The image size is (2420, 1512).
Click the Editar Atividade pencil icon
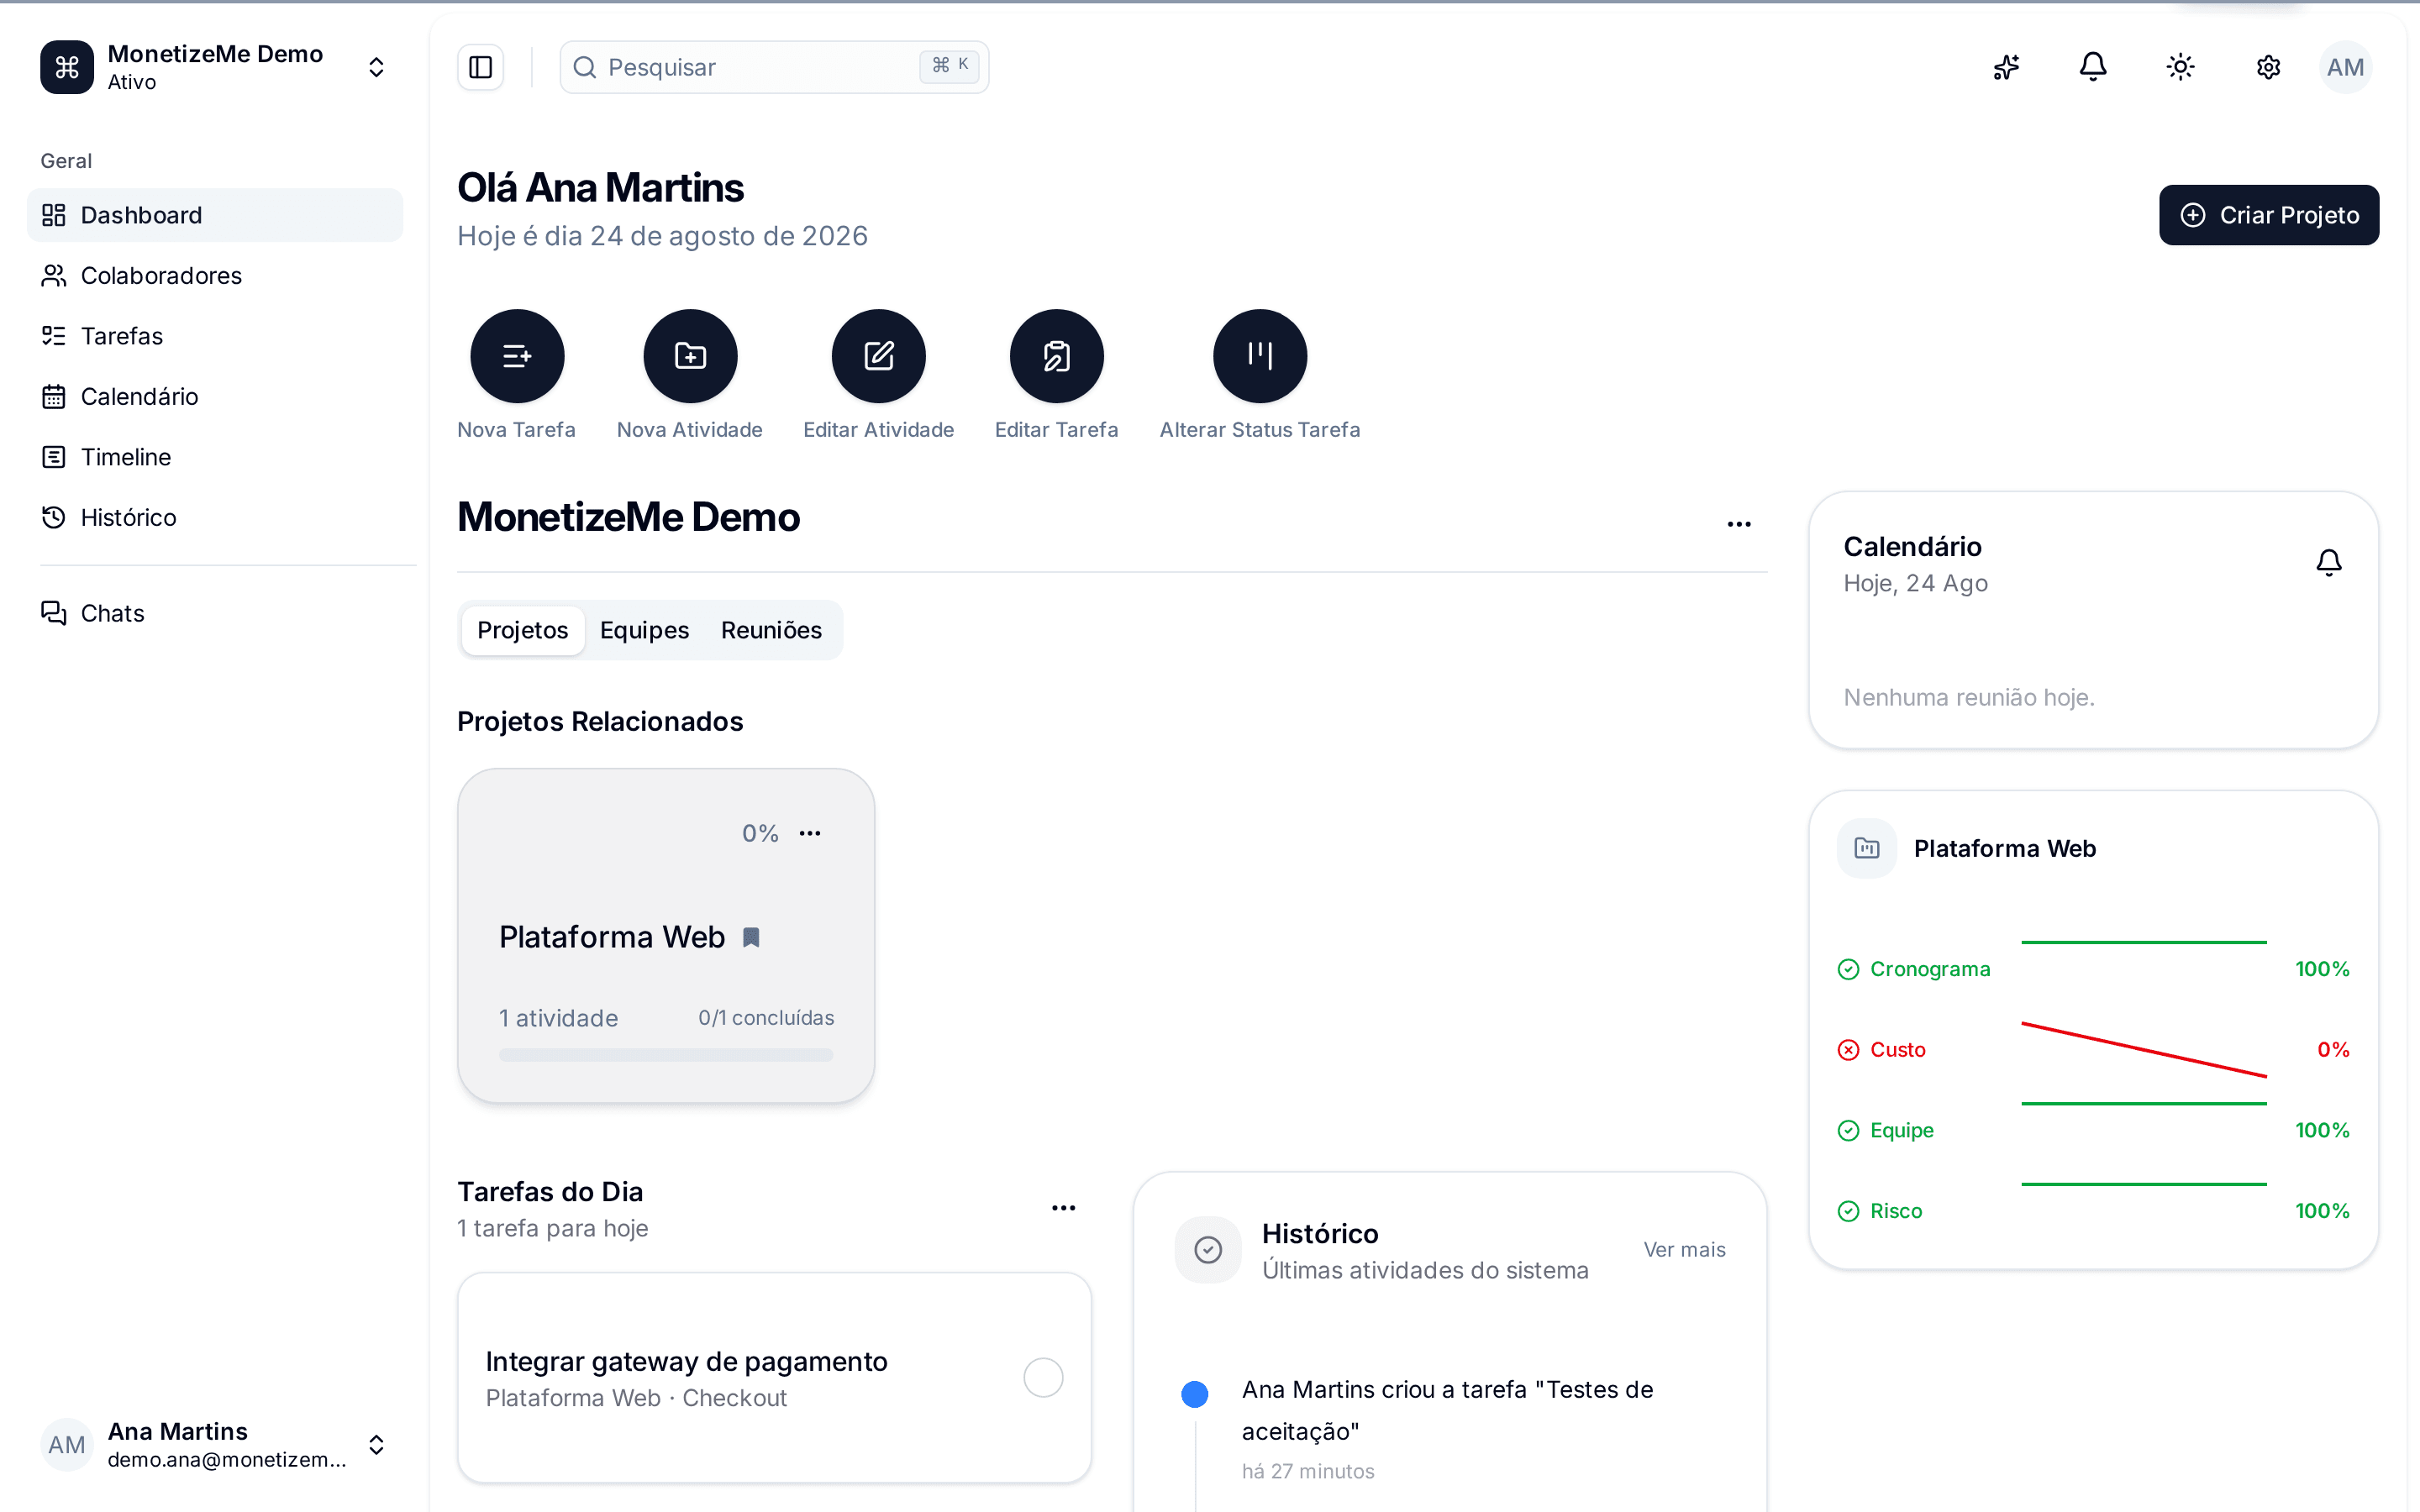coord(879,356)
